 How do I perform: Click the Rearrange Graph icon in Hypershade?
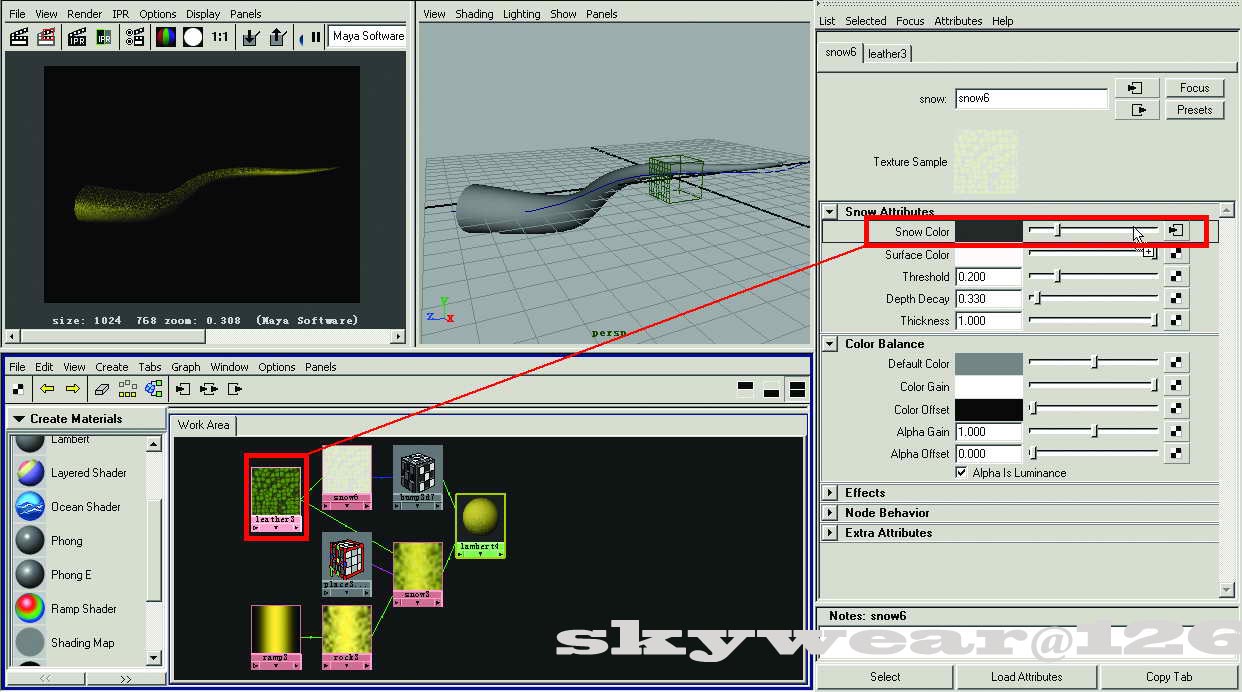127,388
